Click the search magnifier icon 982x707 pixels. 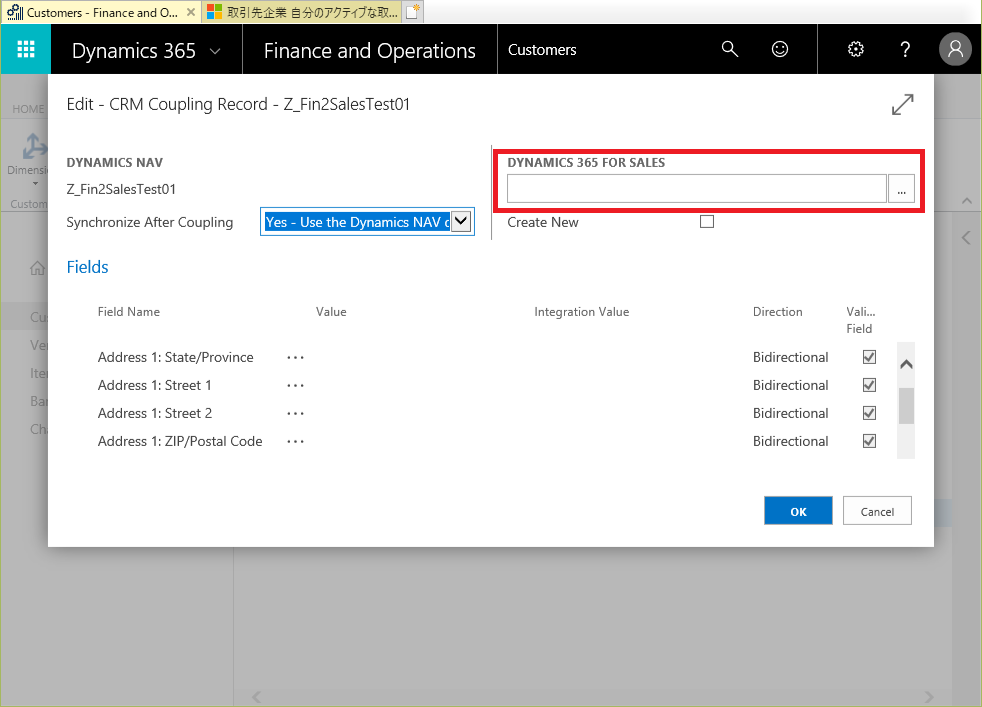(x=730, y=49)
